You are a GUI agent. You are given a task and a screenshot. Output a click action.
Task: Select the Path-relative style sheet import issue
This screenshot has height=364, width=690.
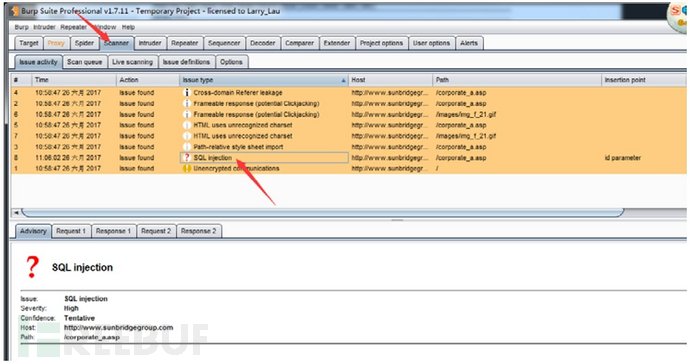(349, 147)
